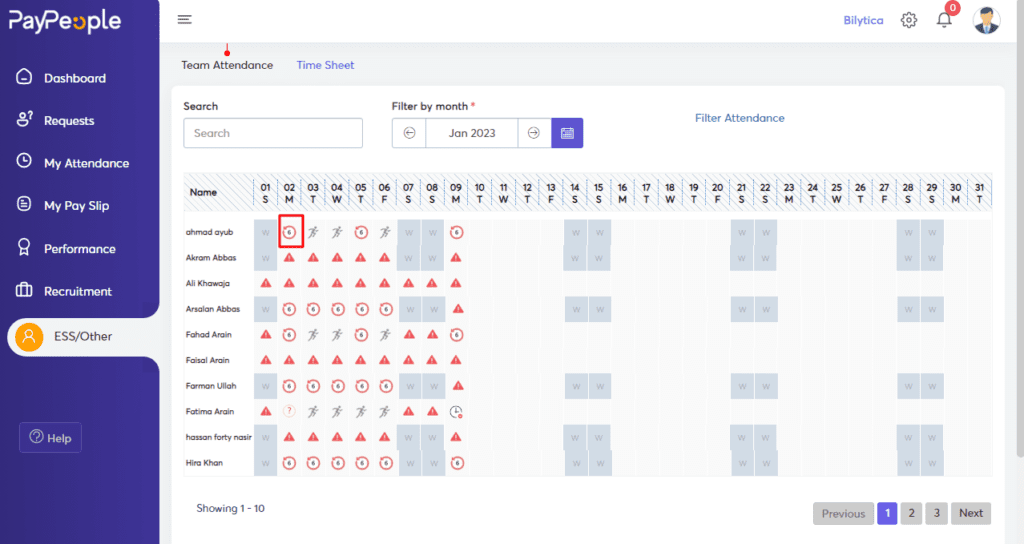Go to page 2 of results

point(910,513)
